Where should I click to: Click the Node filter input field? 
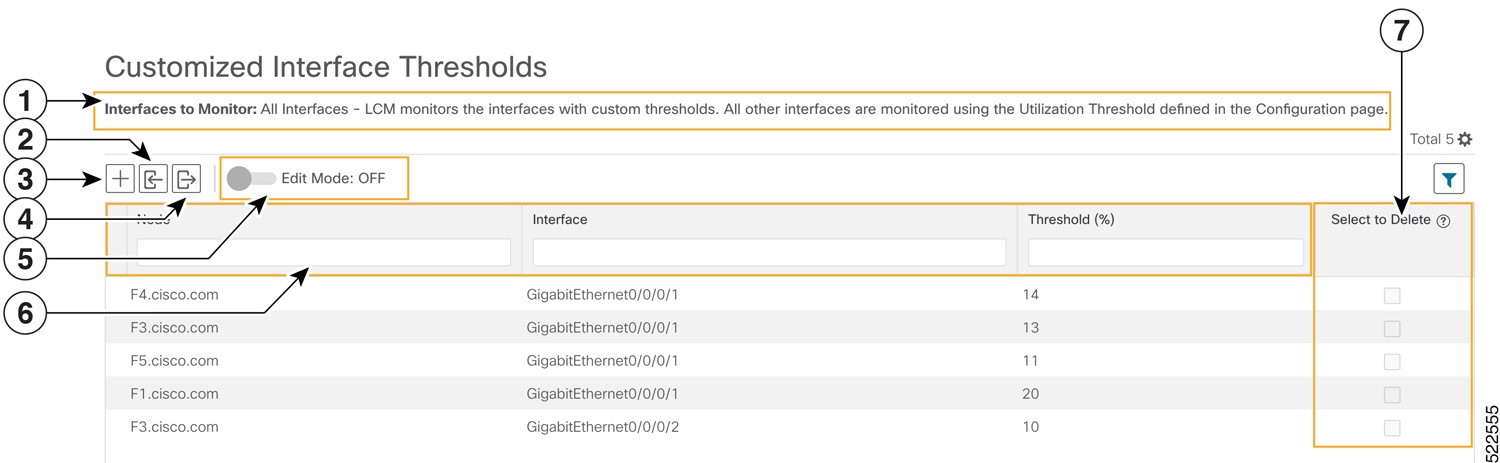point(323,252)
